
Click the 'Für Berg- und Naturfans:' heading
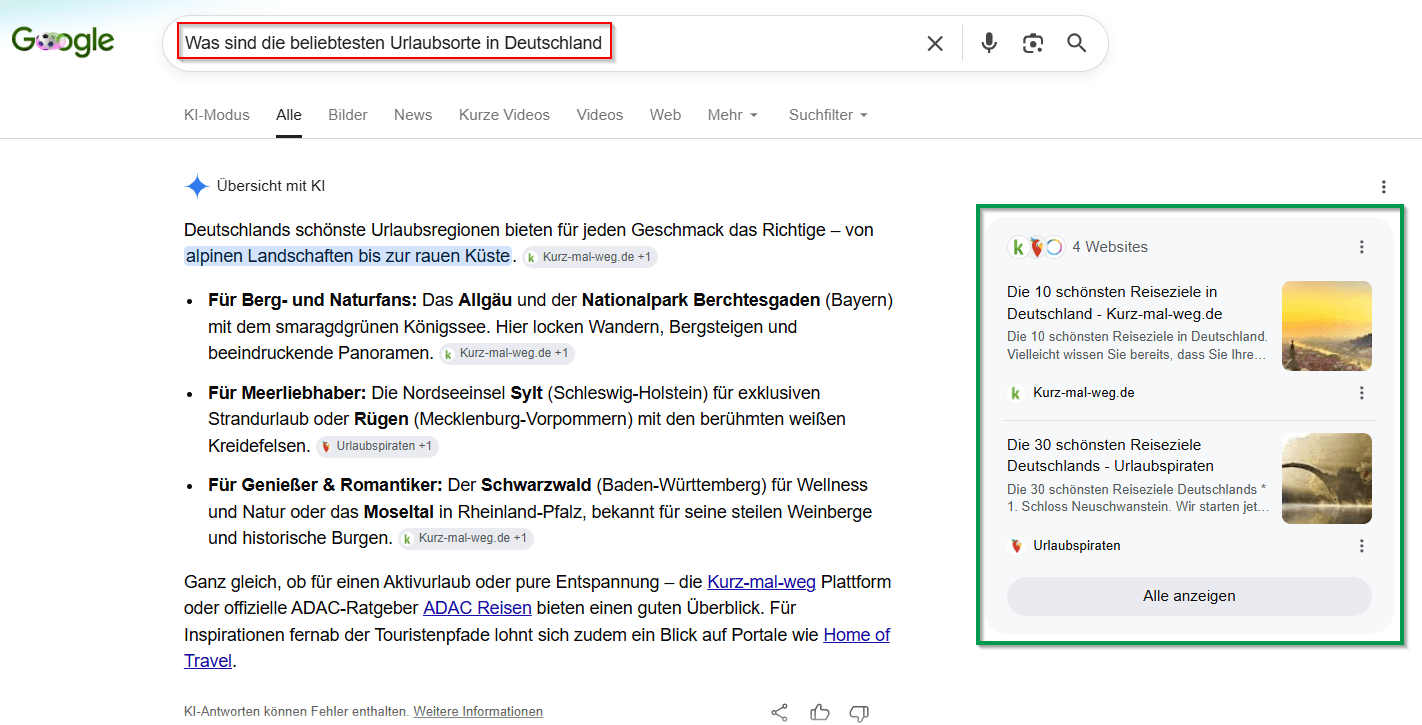pyautogui.click(x=312, y=300)
